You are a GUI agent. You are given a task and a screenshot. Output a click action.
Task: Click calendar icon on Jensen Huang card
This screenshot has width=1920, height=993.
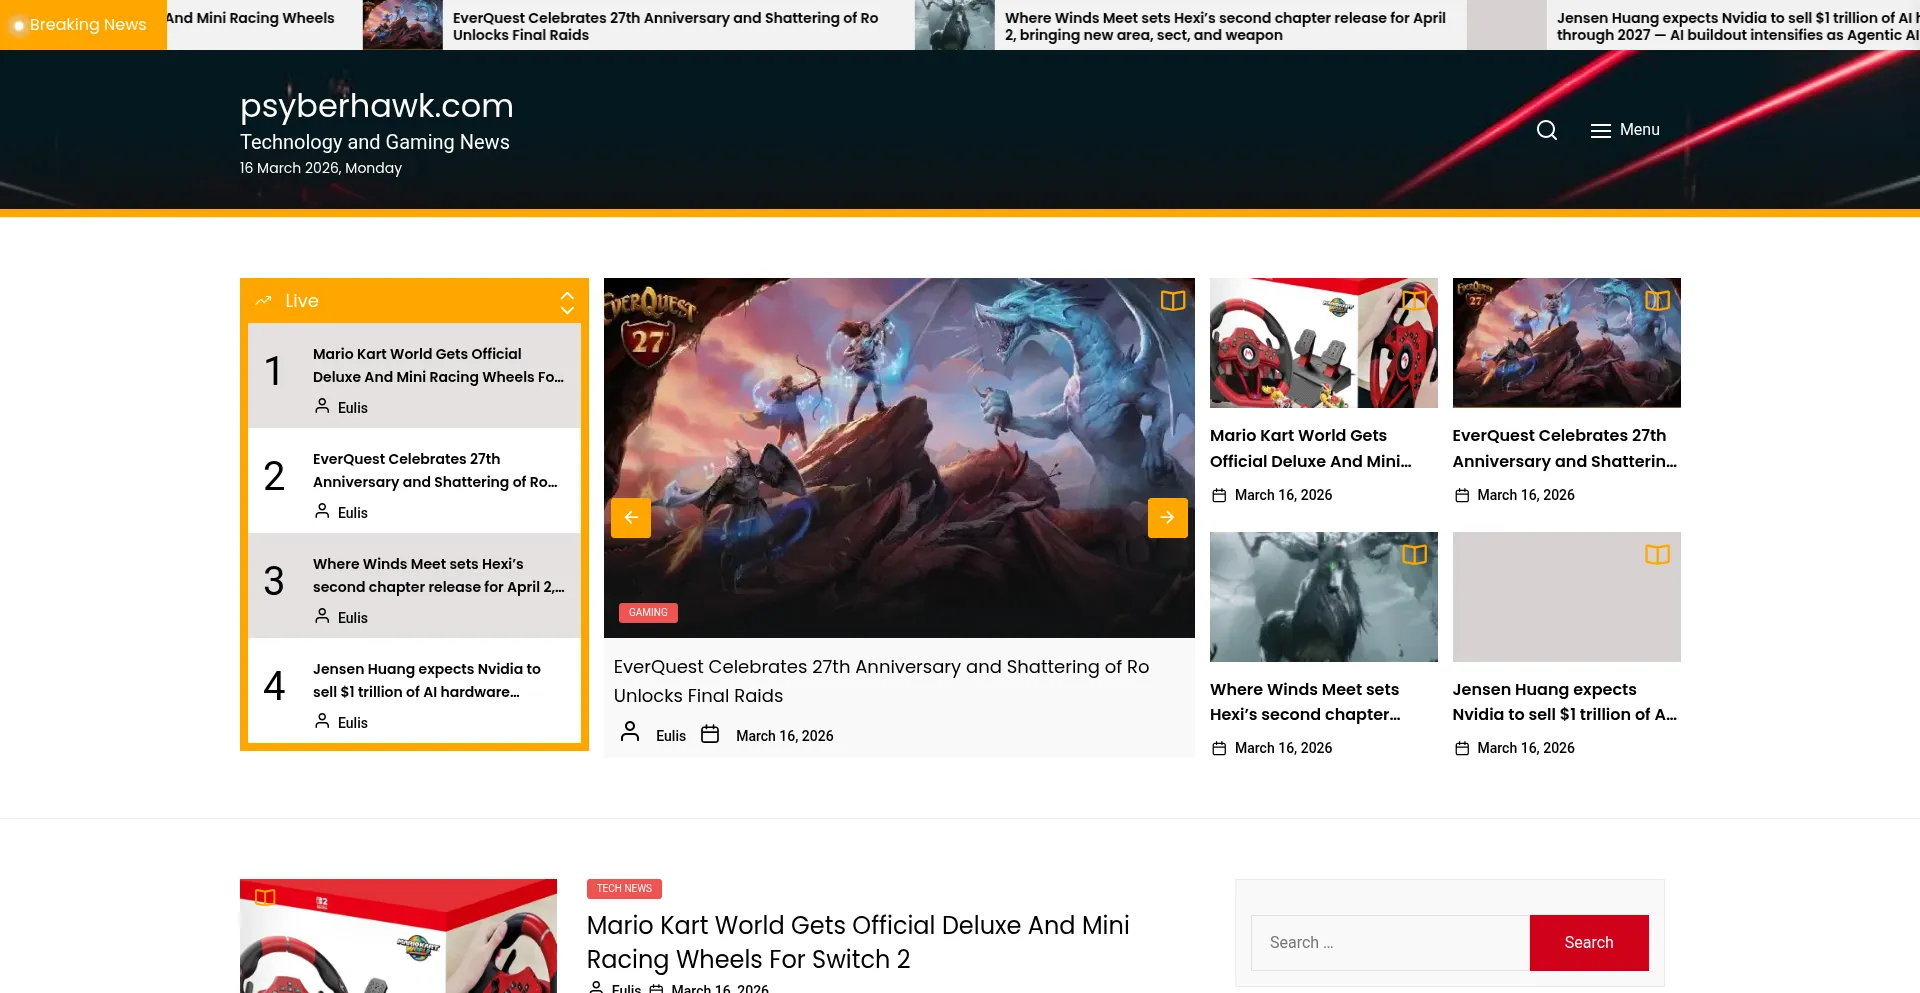coord(1461,749)
